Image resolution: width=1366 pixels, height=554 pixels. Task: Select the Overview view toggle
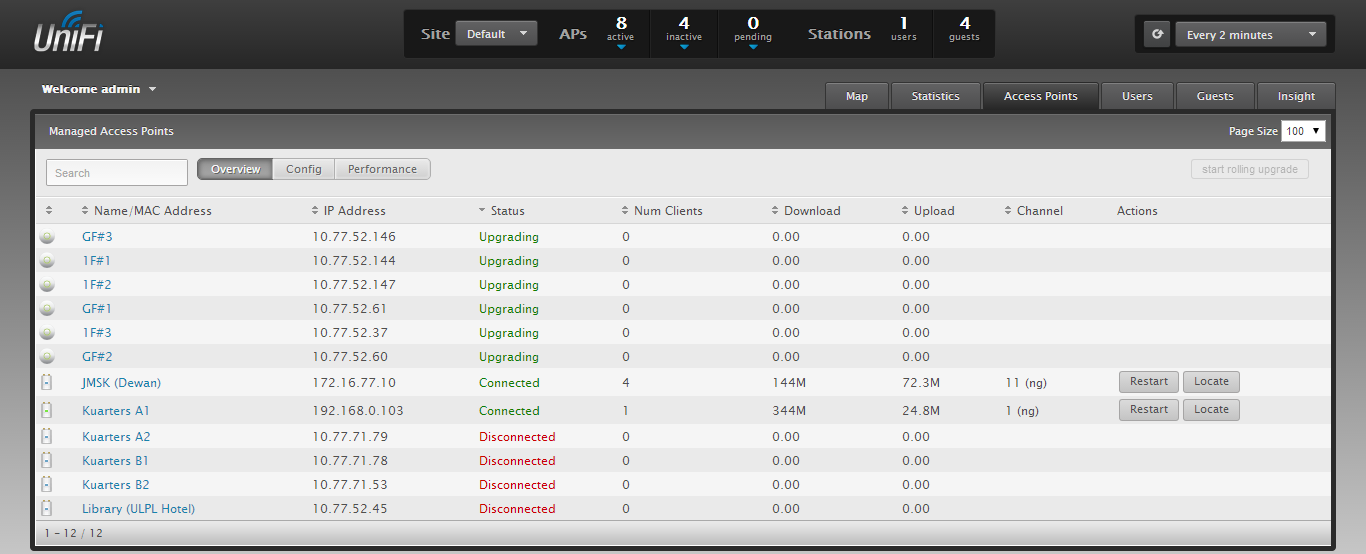point(235,169)
